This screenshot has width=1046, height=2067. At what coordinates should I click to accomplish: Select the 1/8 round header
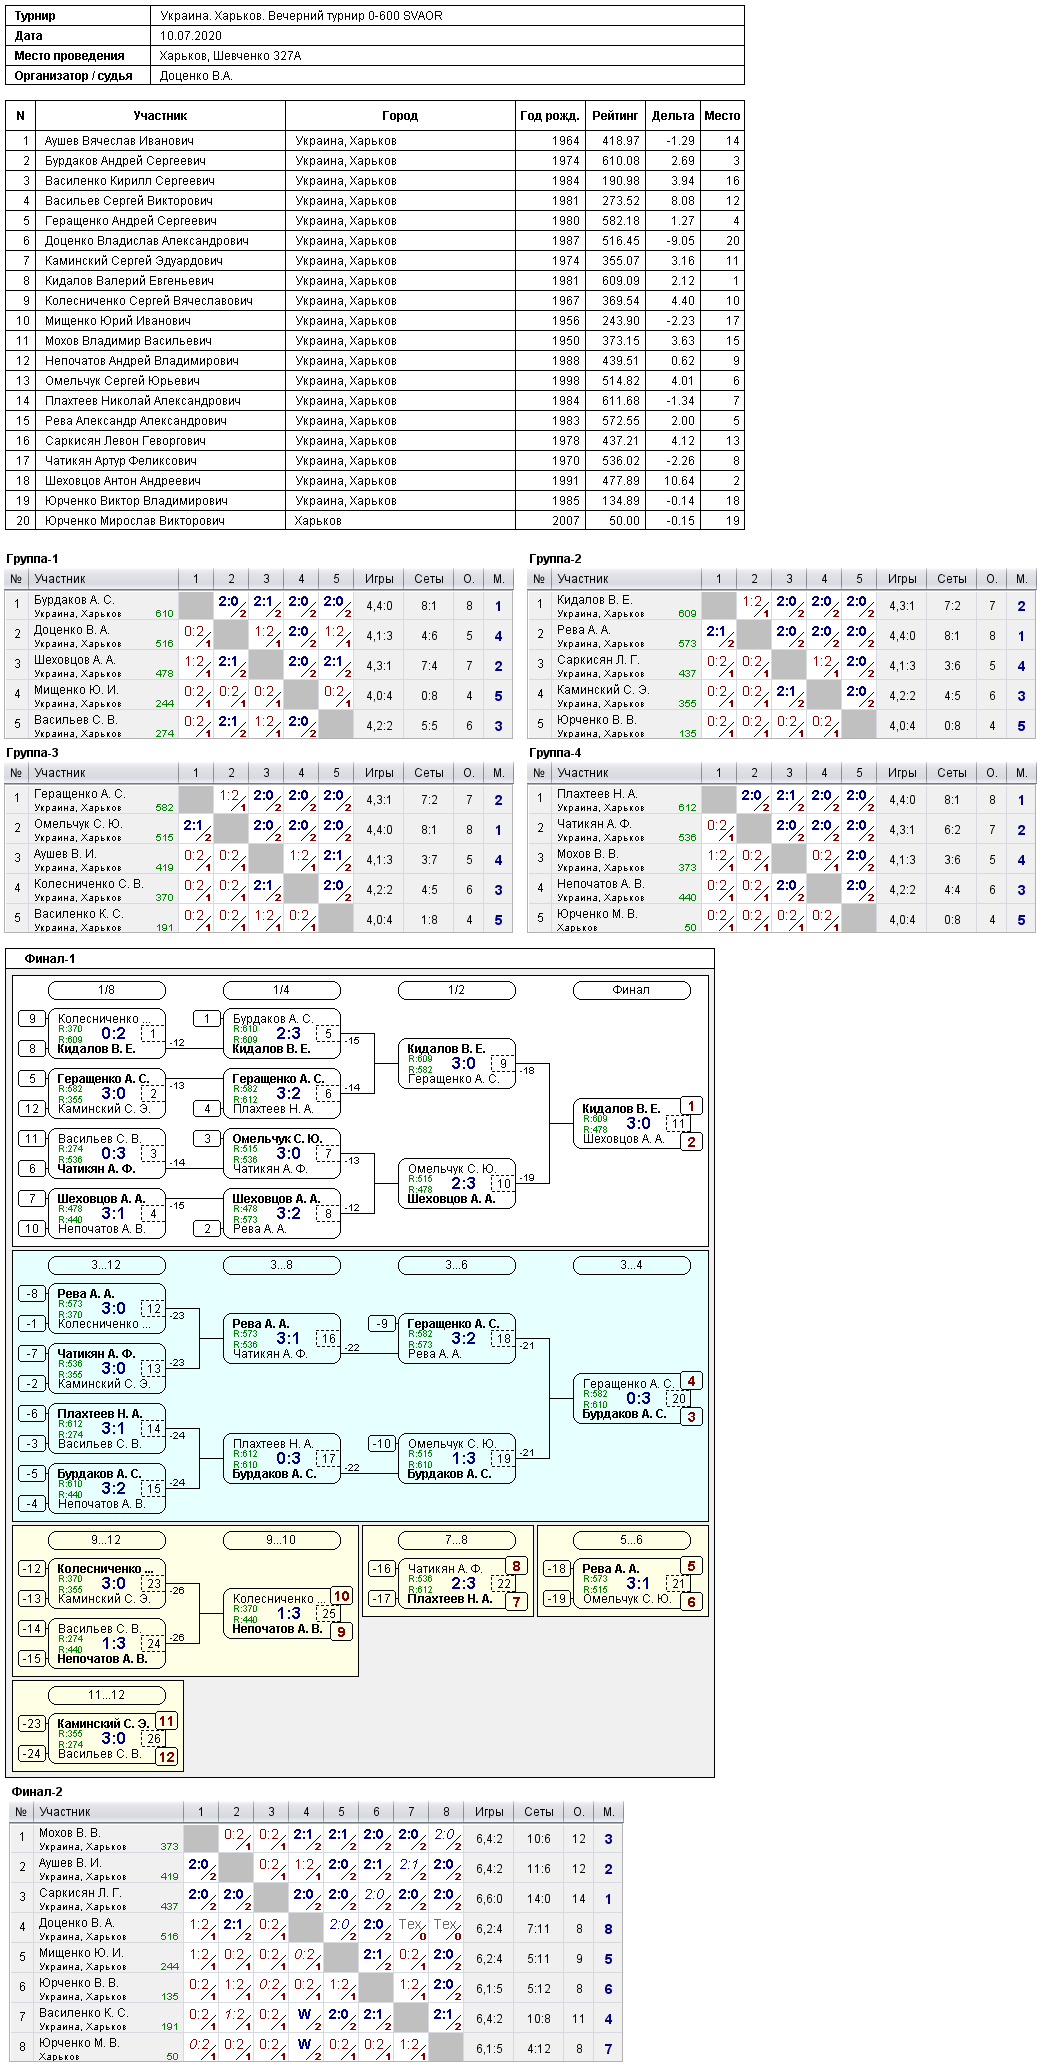click(106, 990)
